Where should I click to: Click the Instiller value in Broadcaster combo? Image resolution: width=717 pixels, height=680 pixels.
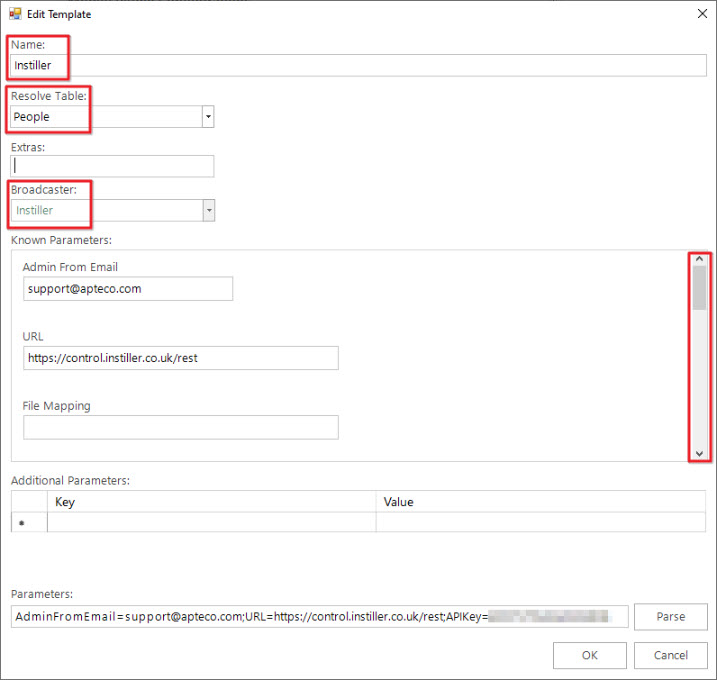tap(35, 210)
